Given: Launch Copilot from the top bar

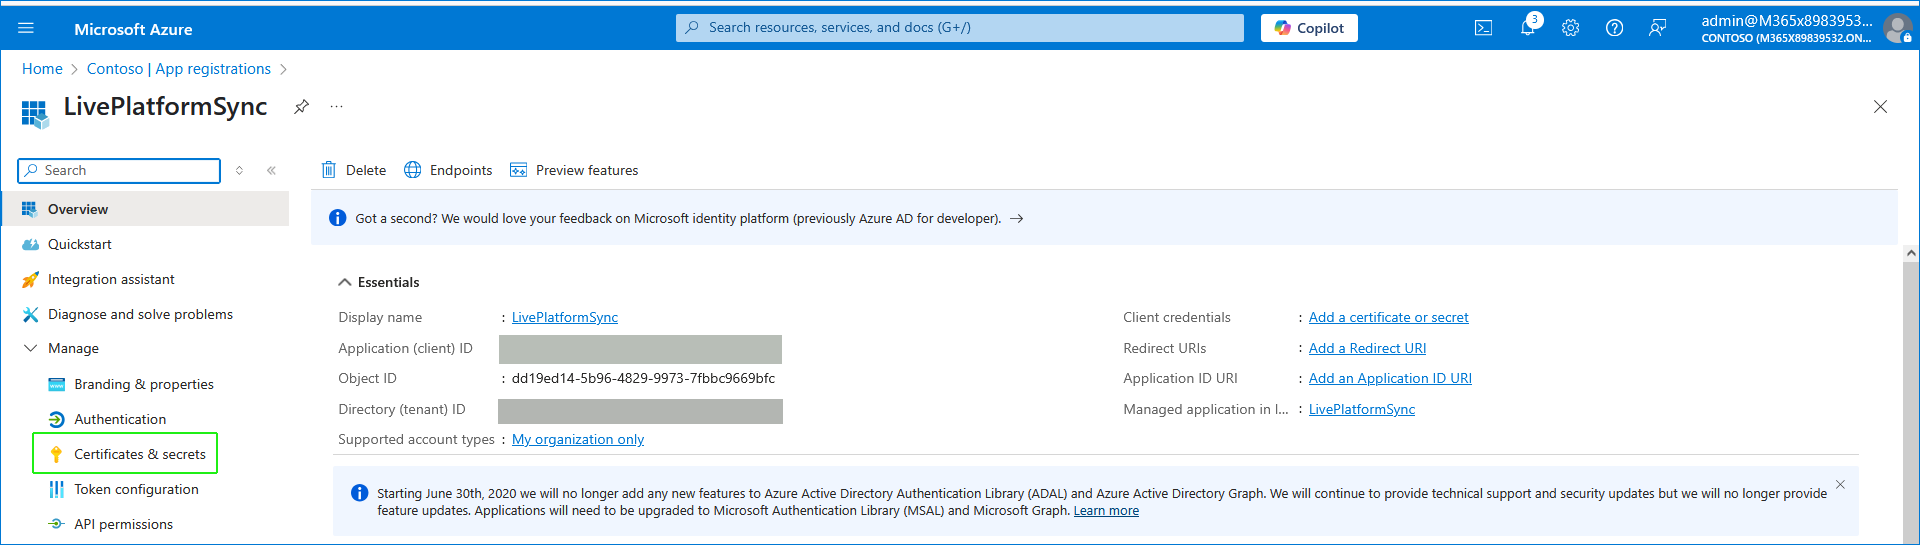Looking at the screenshot, I should pyautogui.click(x=1309, y=28).
